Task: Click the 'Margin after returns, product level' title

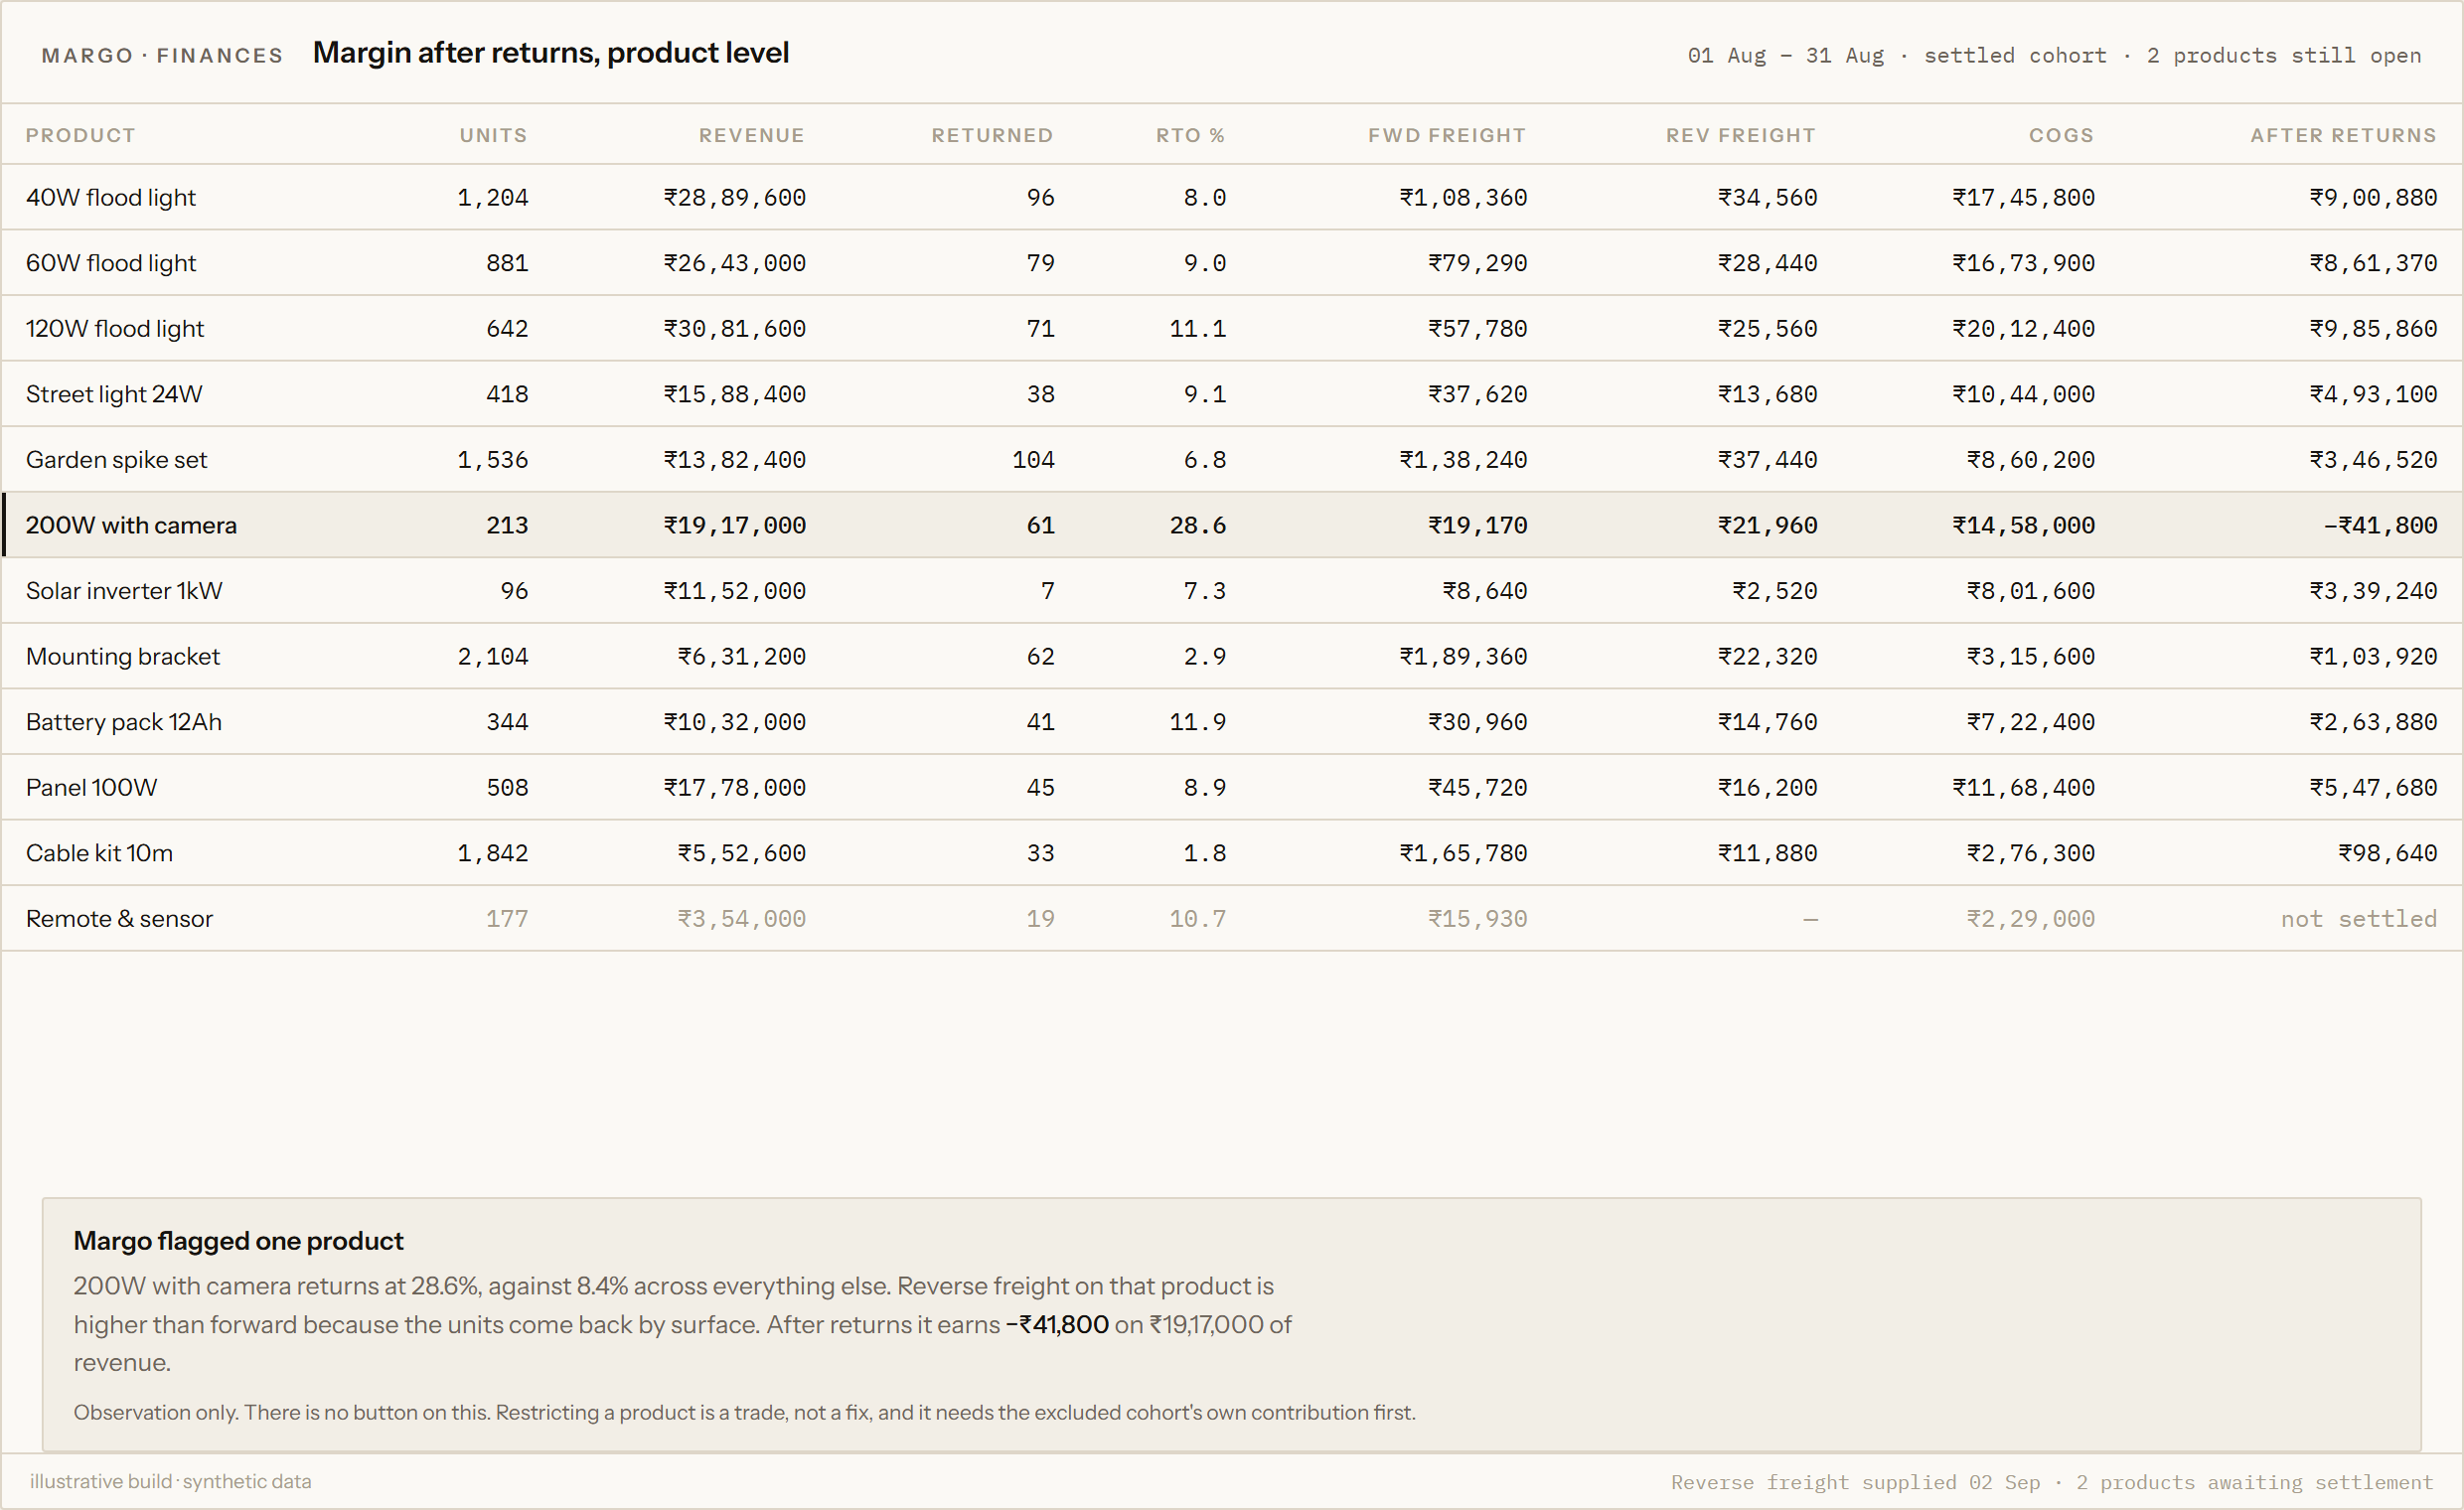Action: 551,52
